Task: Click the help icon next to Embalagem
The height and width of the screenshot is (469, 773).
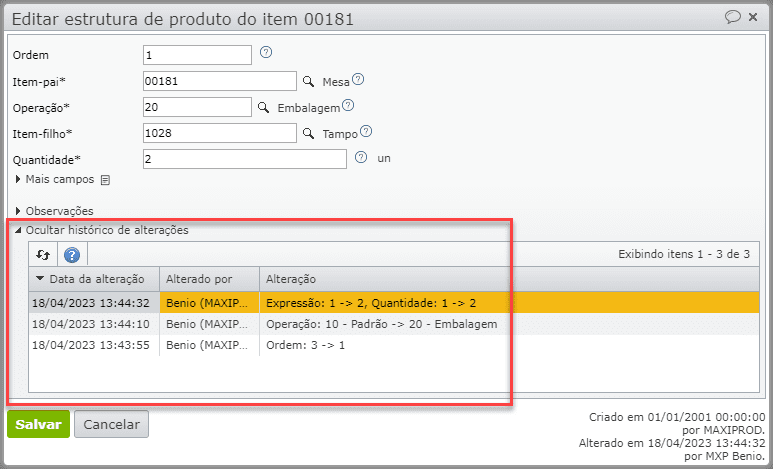Action: 349,105
